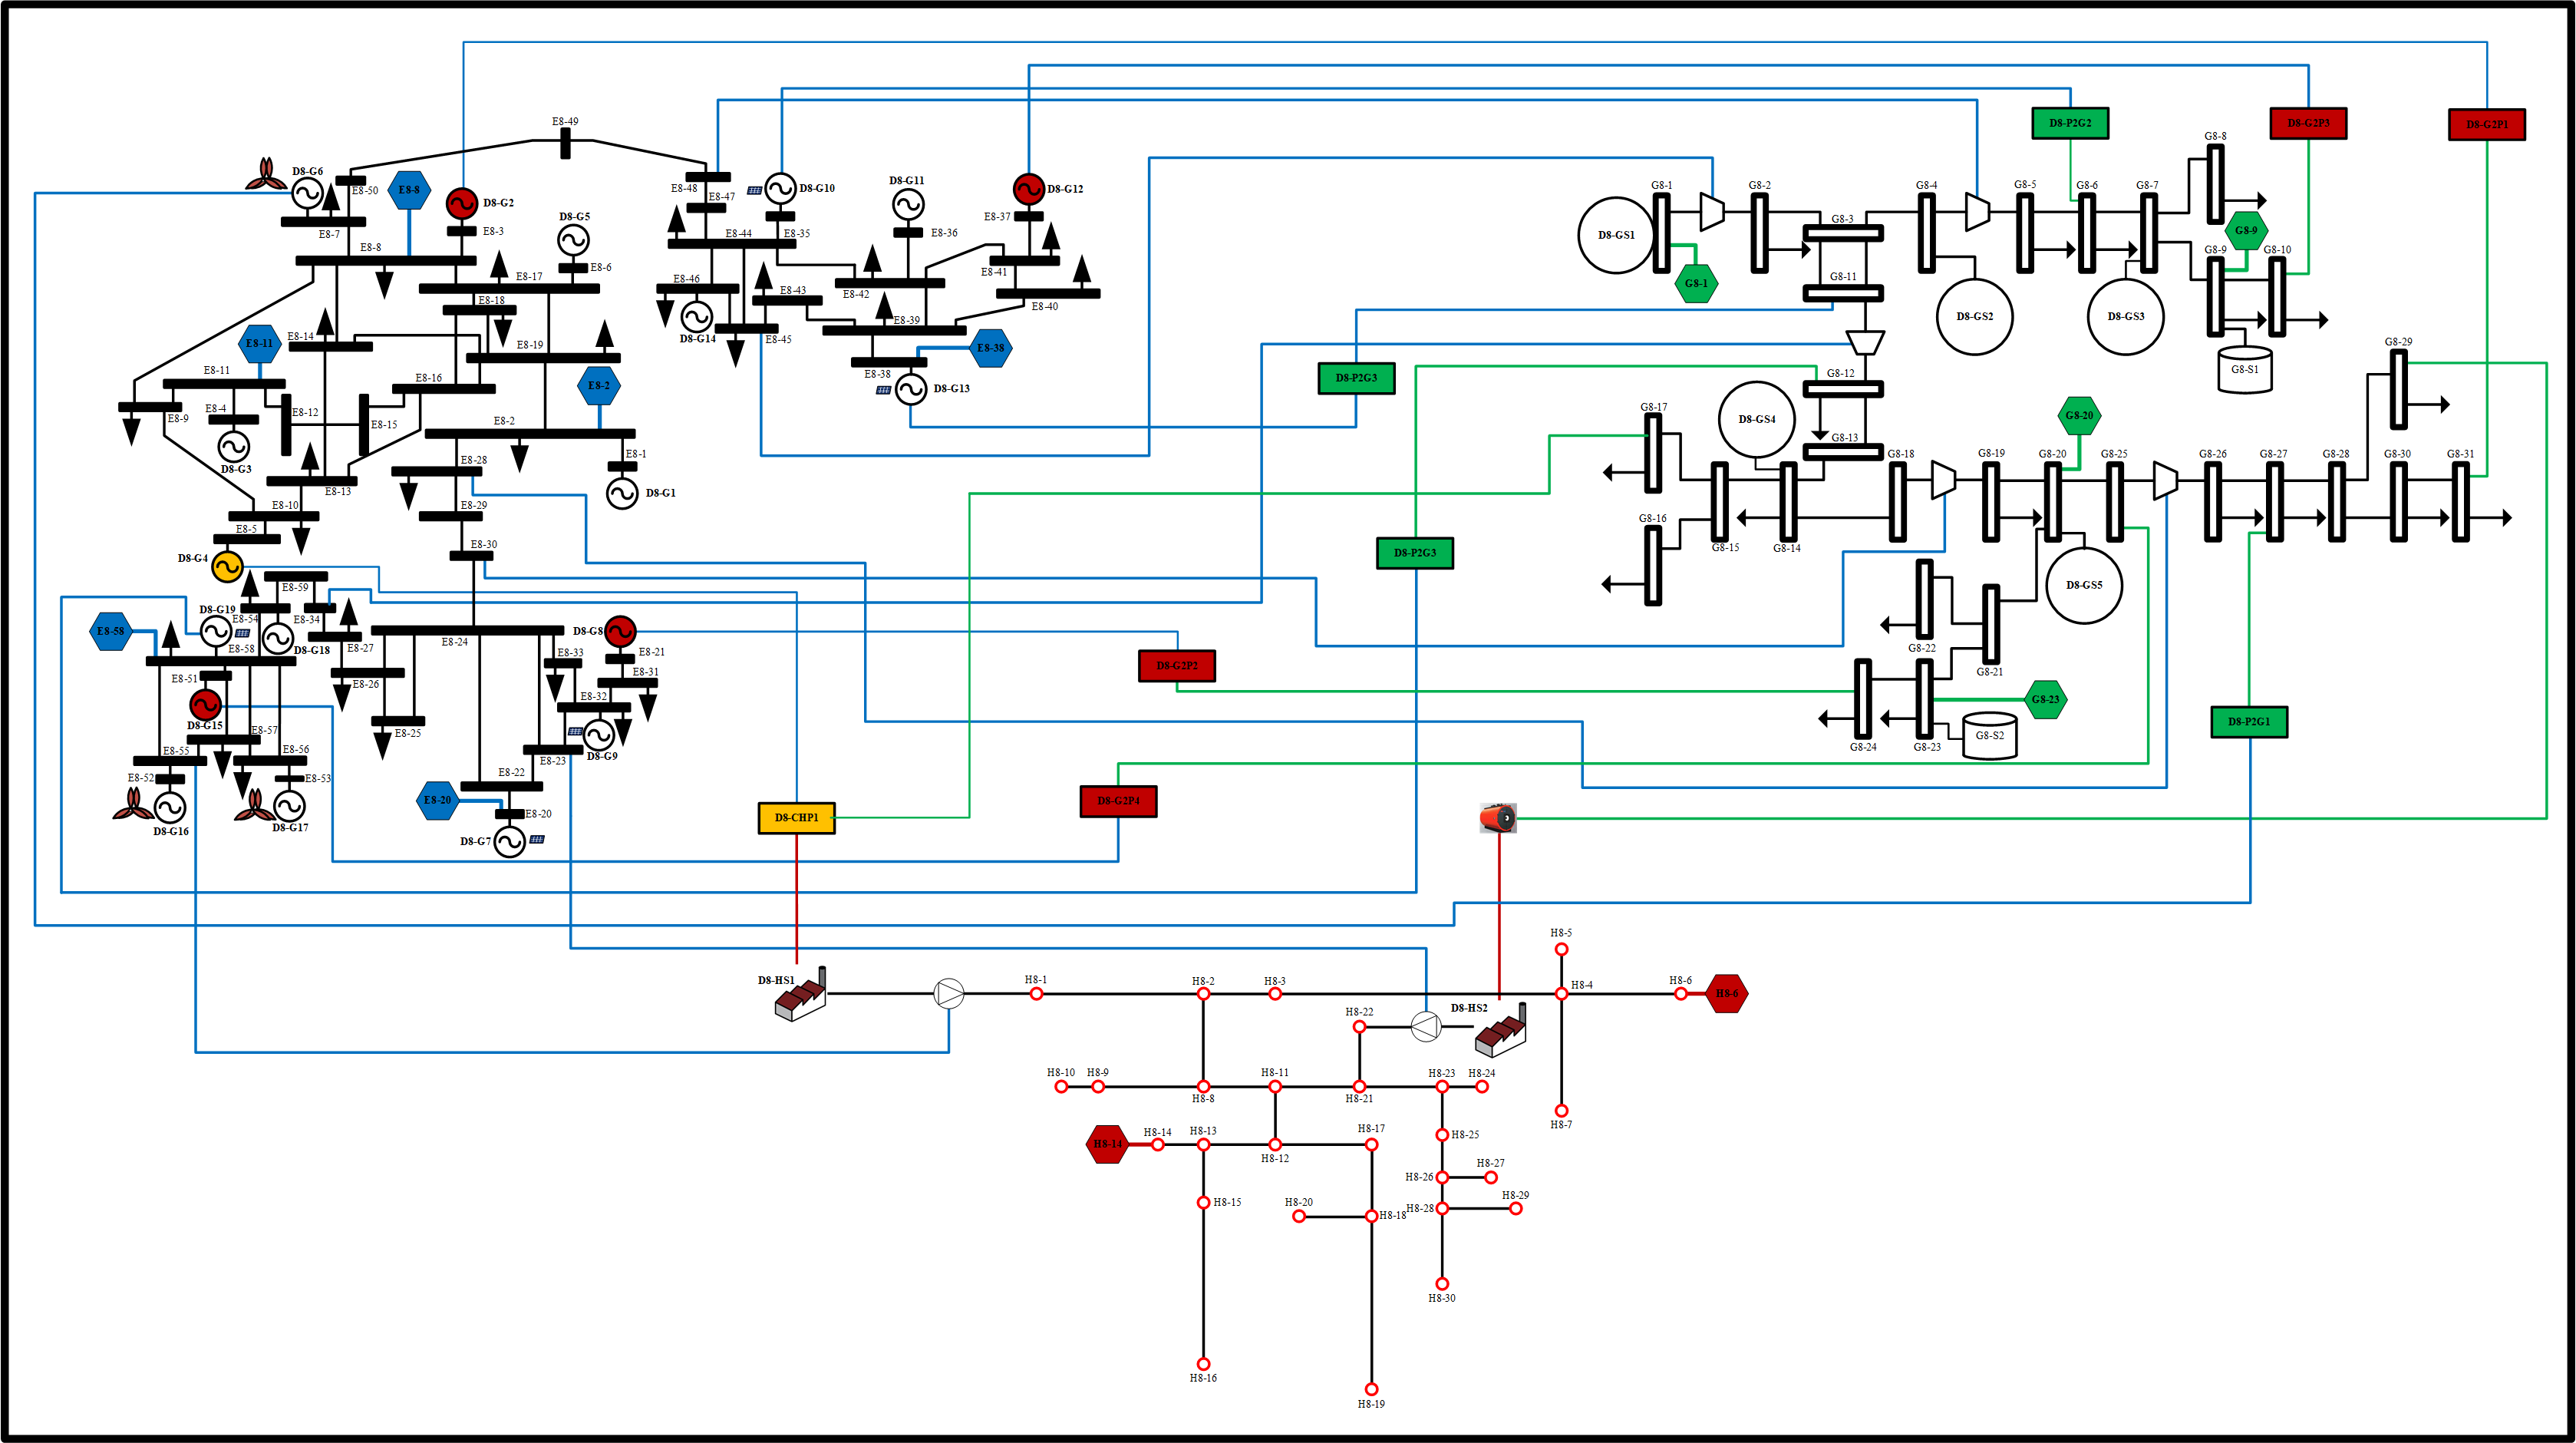This screenshot has height=1443, width=2576.
Task: Click the E8-24 bus label
Action: (x=454, y=642)
